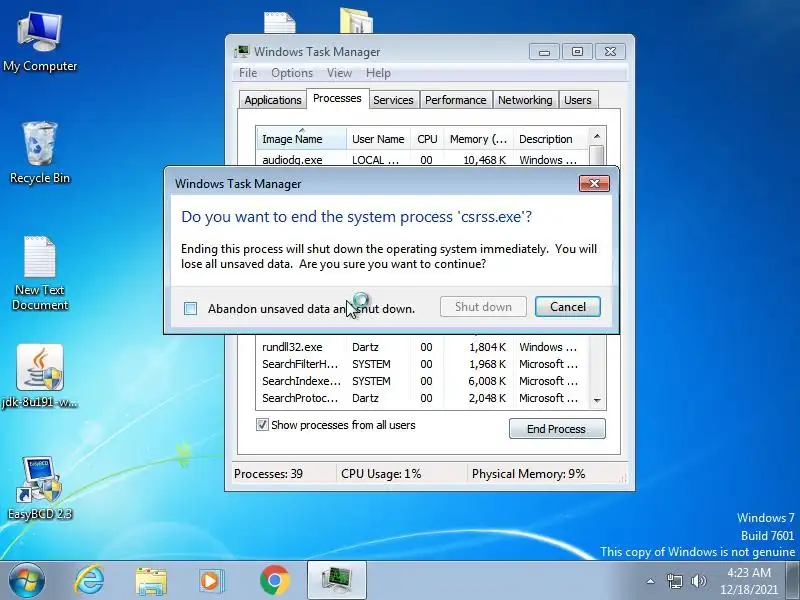This screenshot has width=800, height=600.
Task: Open the clock showing 4:23 AM
Action: (x=749, y=581)
